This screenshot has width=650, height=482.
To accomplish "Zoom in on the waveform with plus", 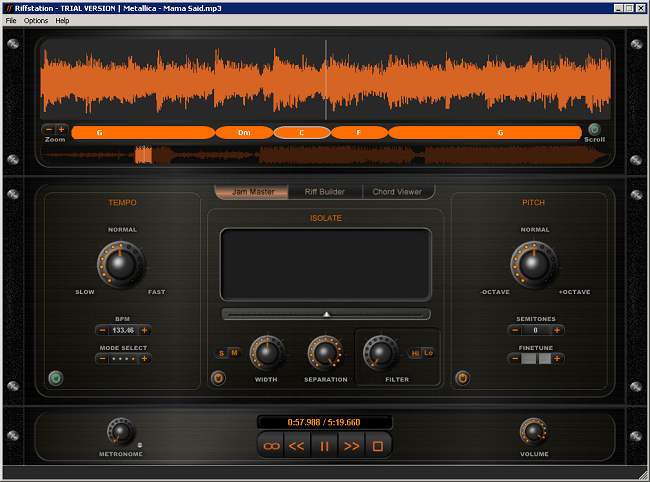I will pyautogui.click(x=61, y=130).
